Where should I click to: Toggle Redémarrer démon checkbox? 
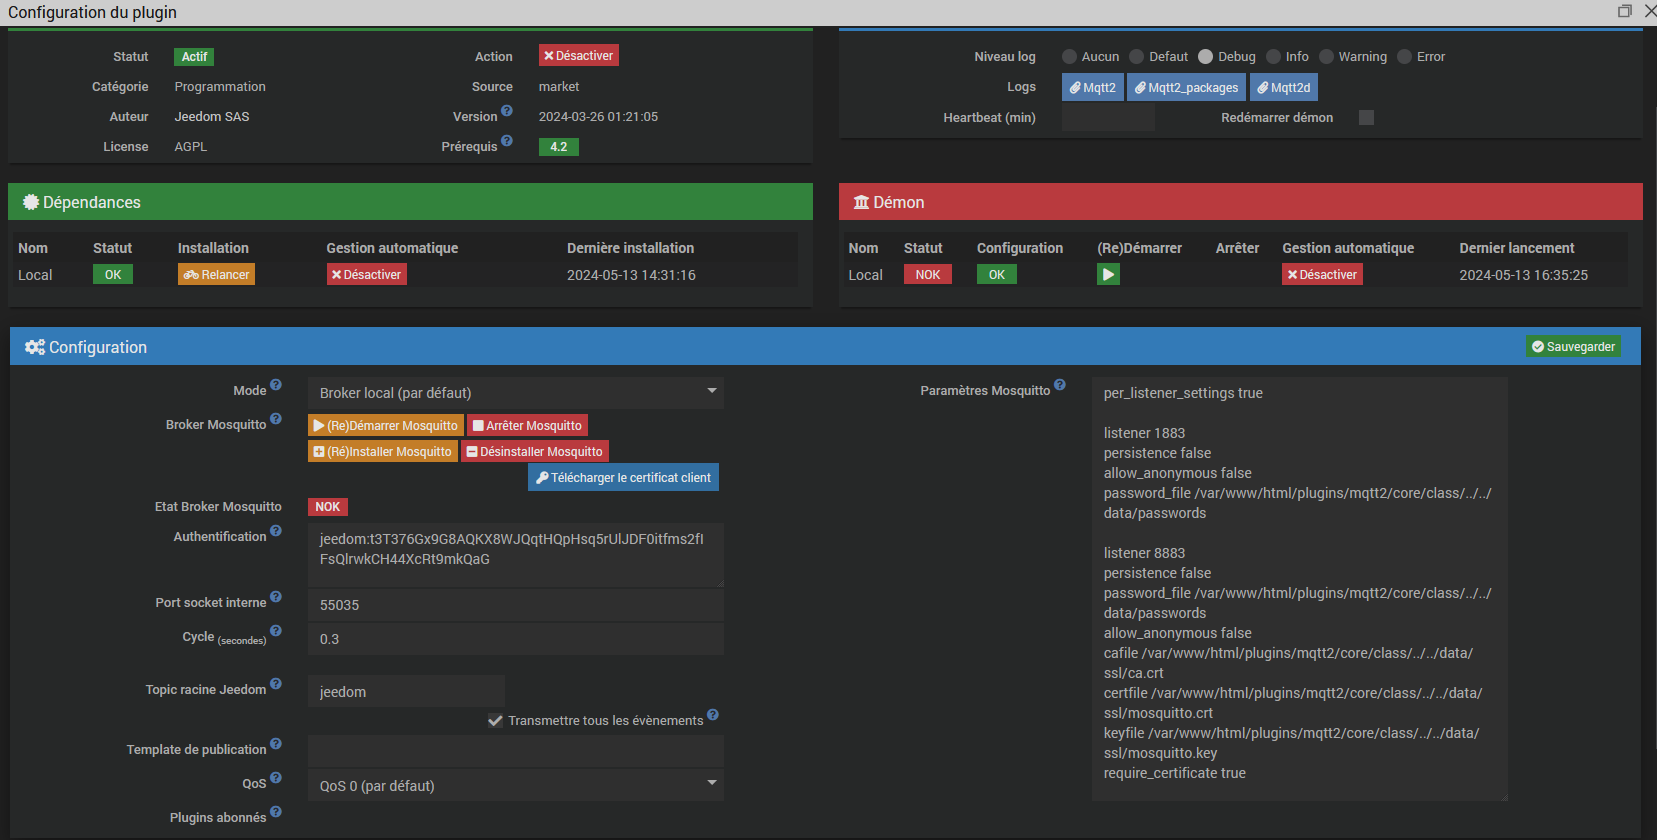pyautogui.click(x=1366, y=118)
